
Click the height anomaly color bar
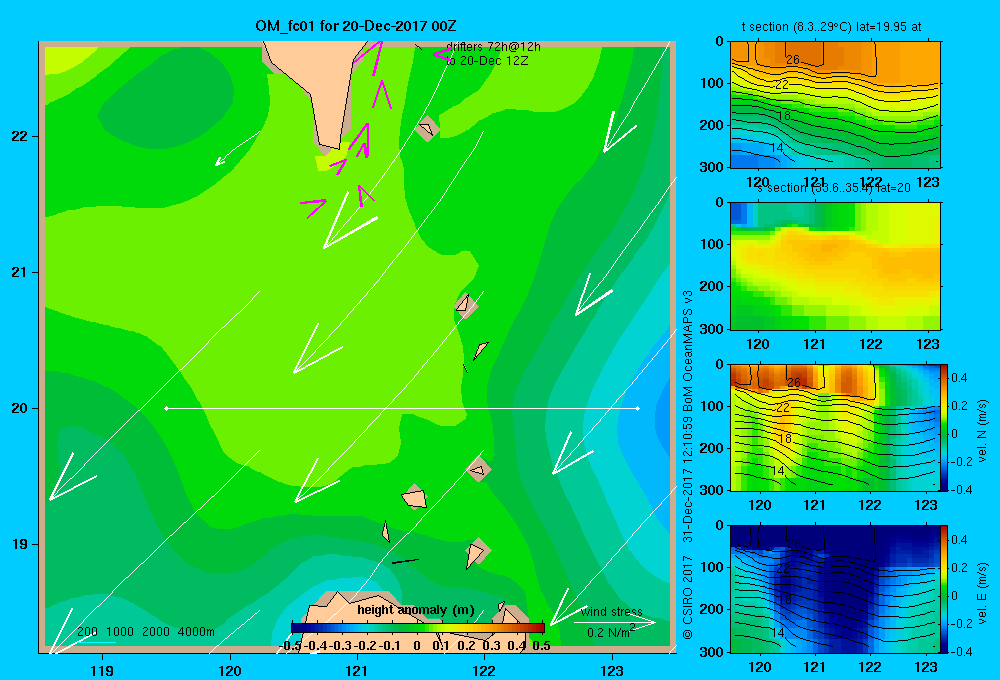[x=418, y=628]
